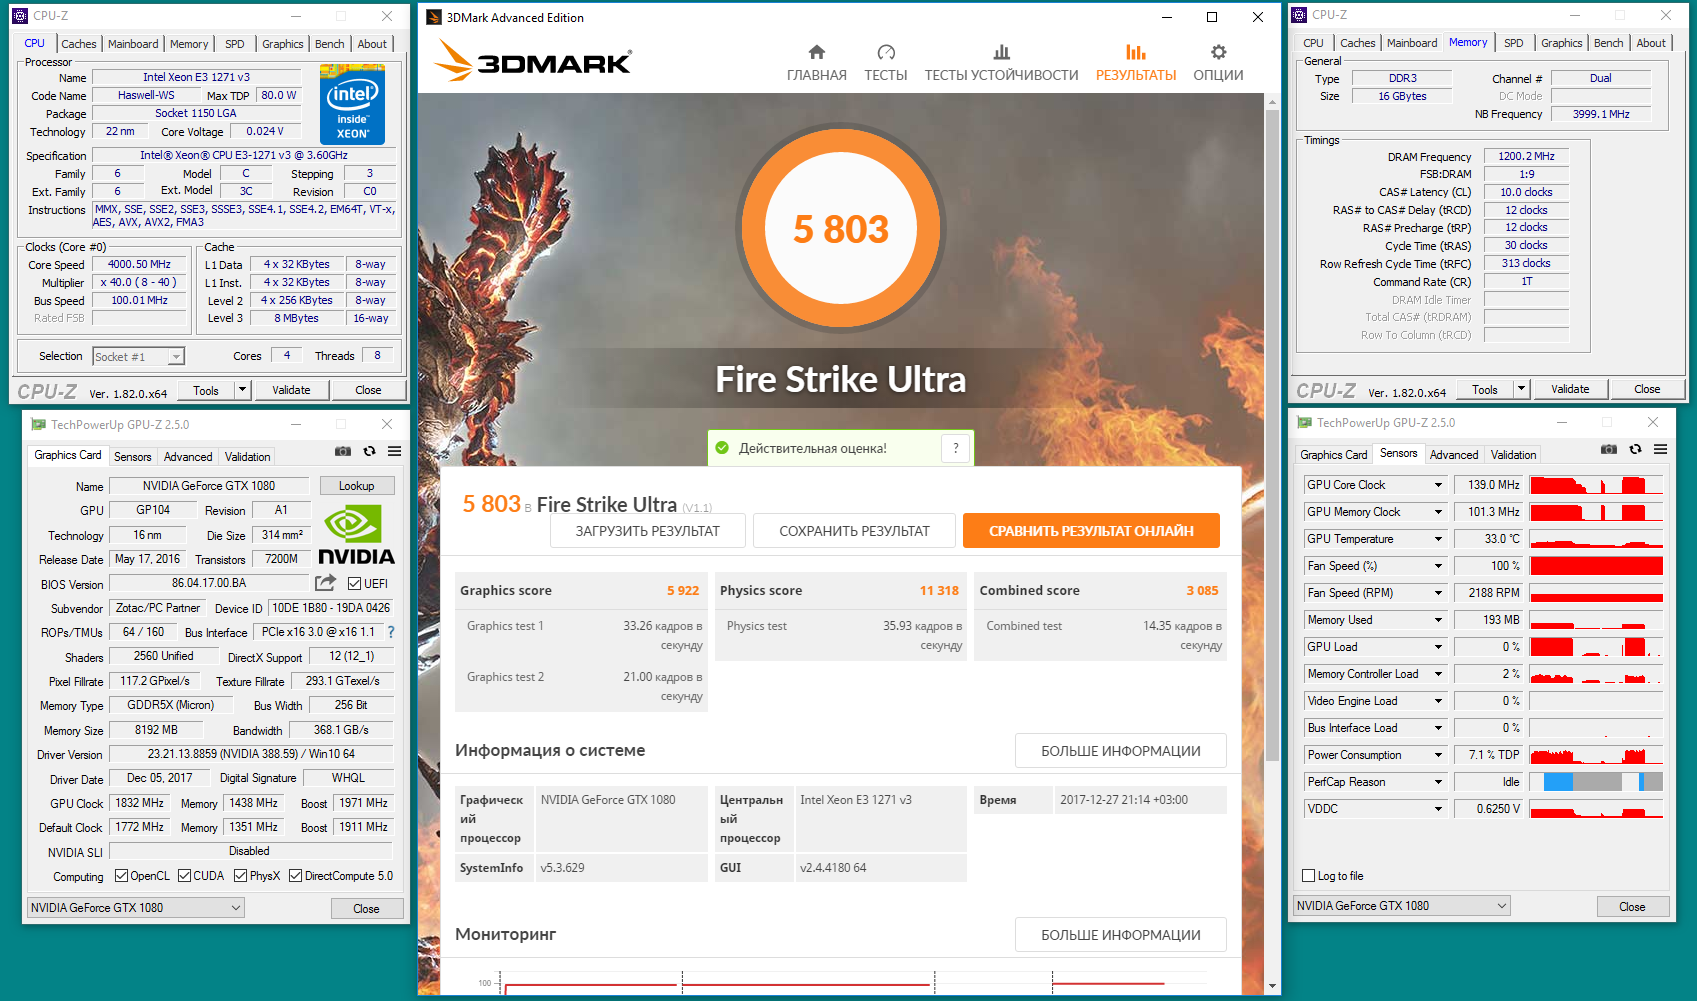Open PerfCap Reason sensor dropdown

point(1438,782)
